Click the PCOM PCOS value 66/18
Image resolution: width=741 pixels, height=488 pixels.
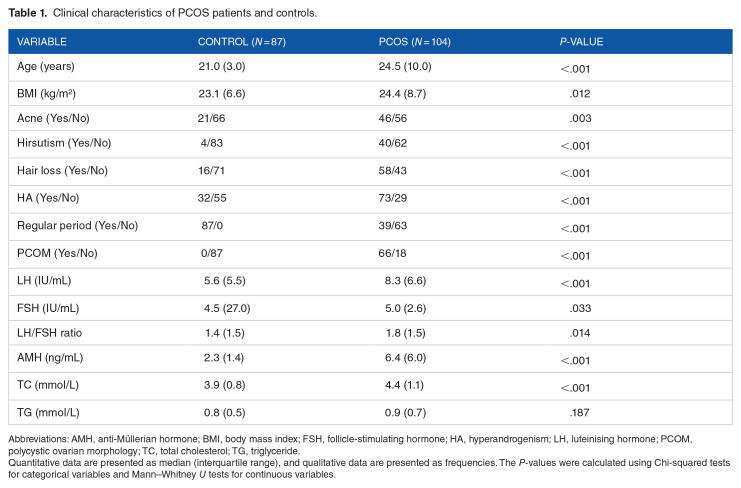tap(386, 247)
